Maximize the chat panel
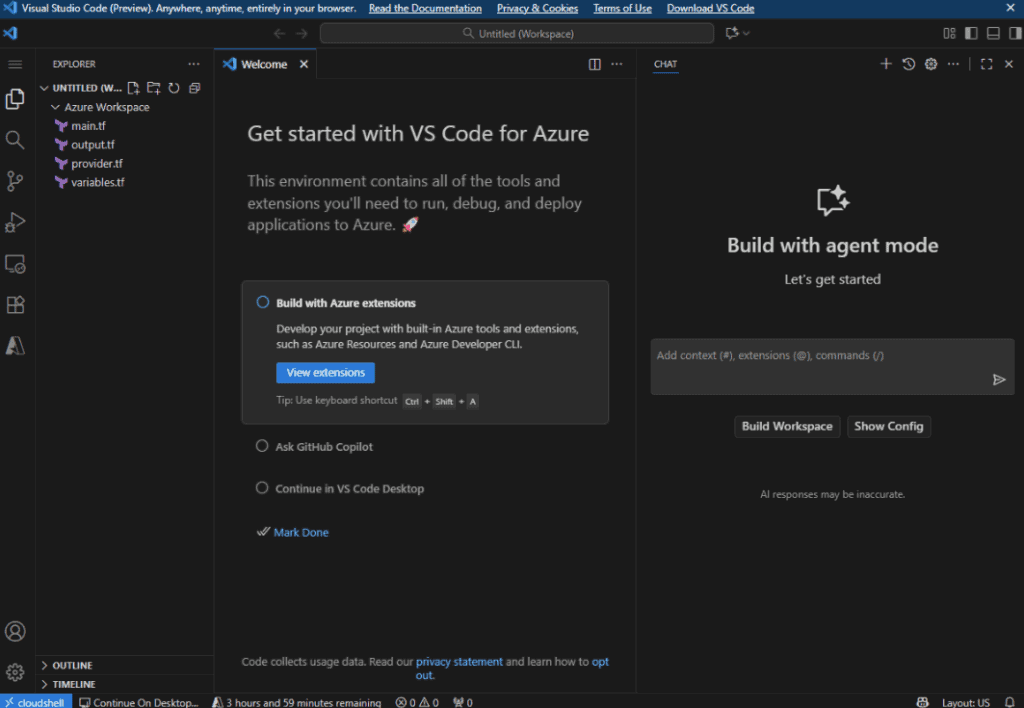 coord(987,64)
